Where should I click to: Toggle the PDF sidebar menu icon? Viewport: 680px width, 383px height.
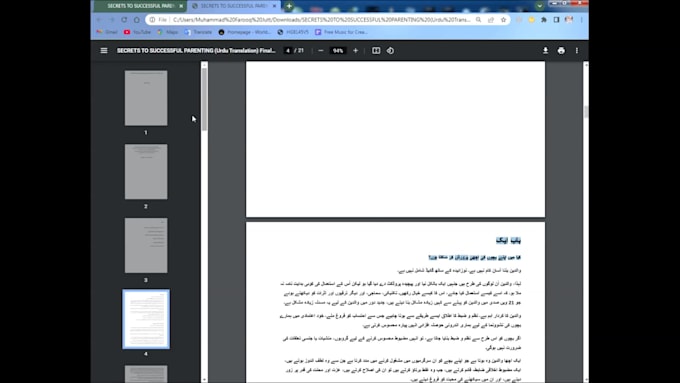104,51
